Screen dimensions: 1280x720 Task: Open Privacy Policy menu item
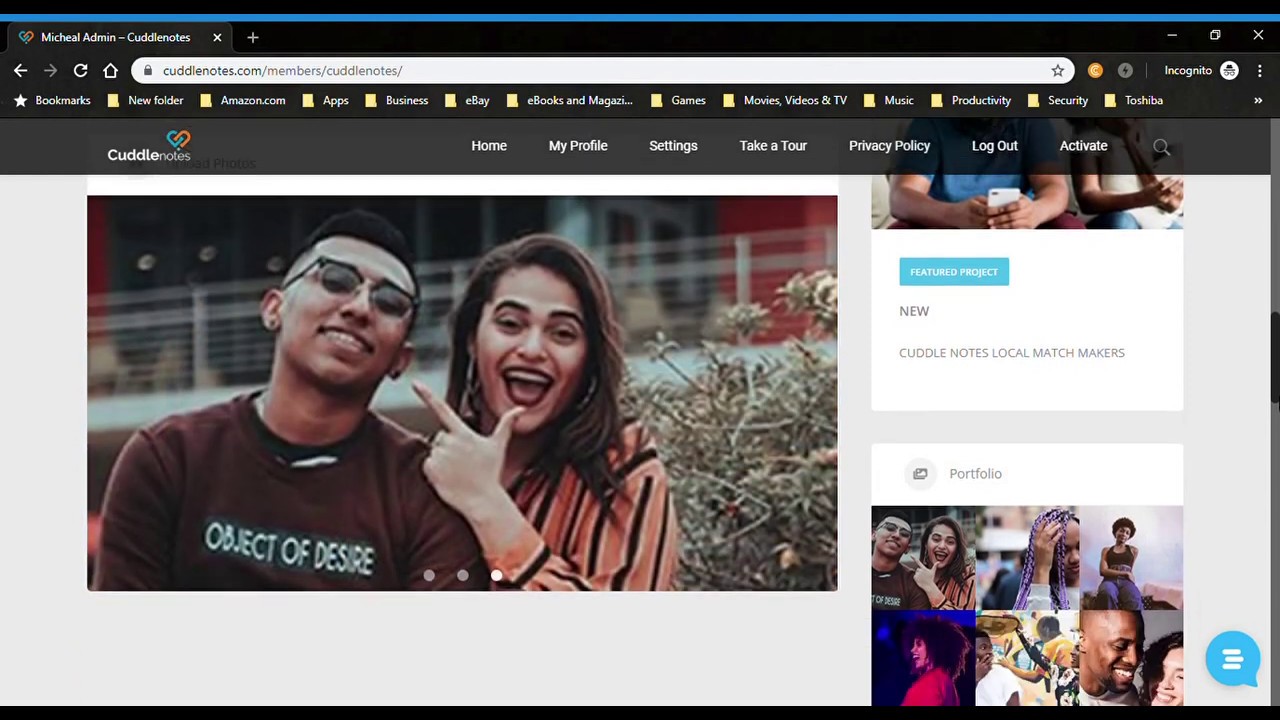889,146
